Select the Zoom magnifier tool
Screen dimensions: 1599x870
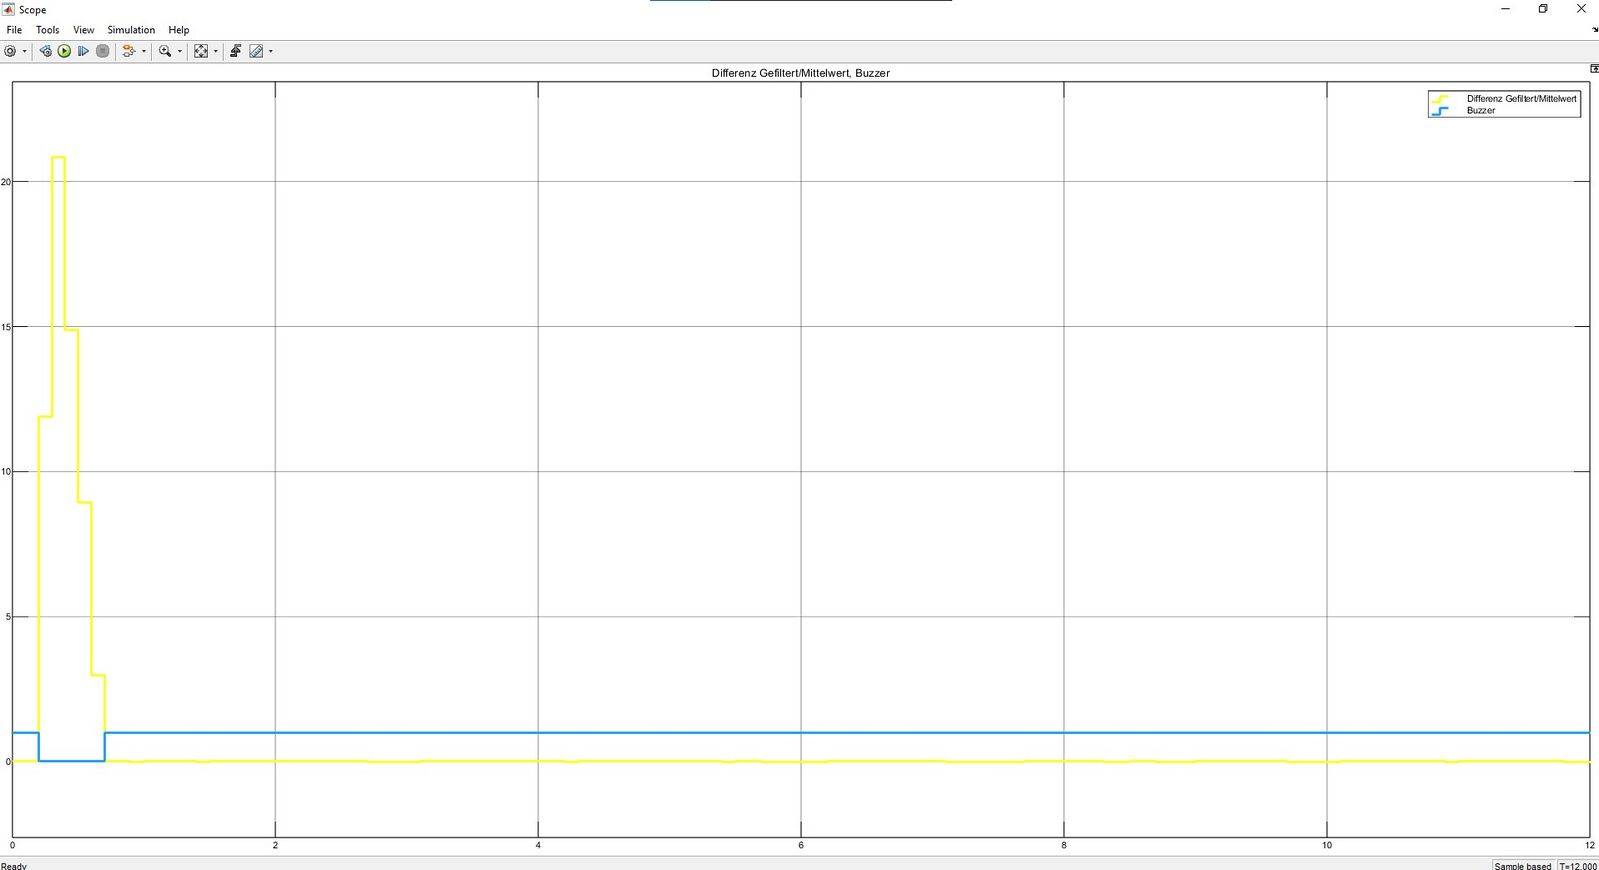click(165, 51)
